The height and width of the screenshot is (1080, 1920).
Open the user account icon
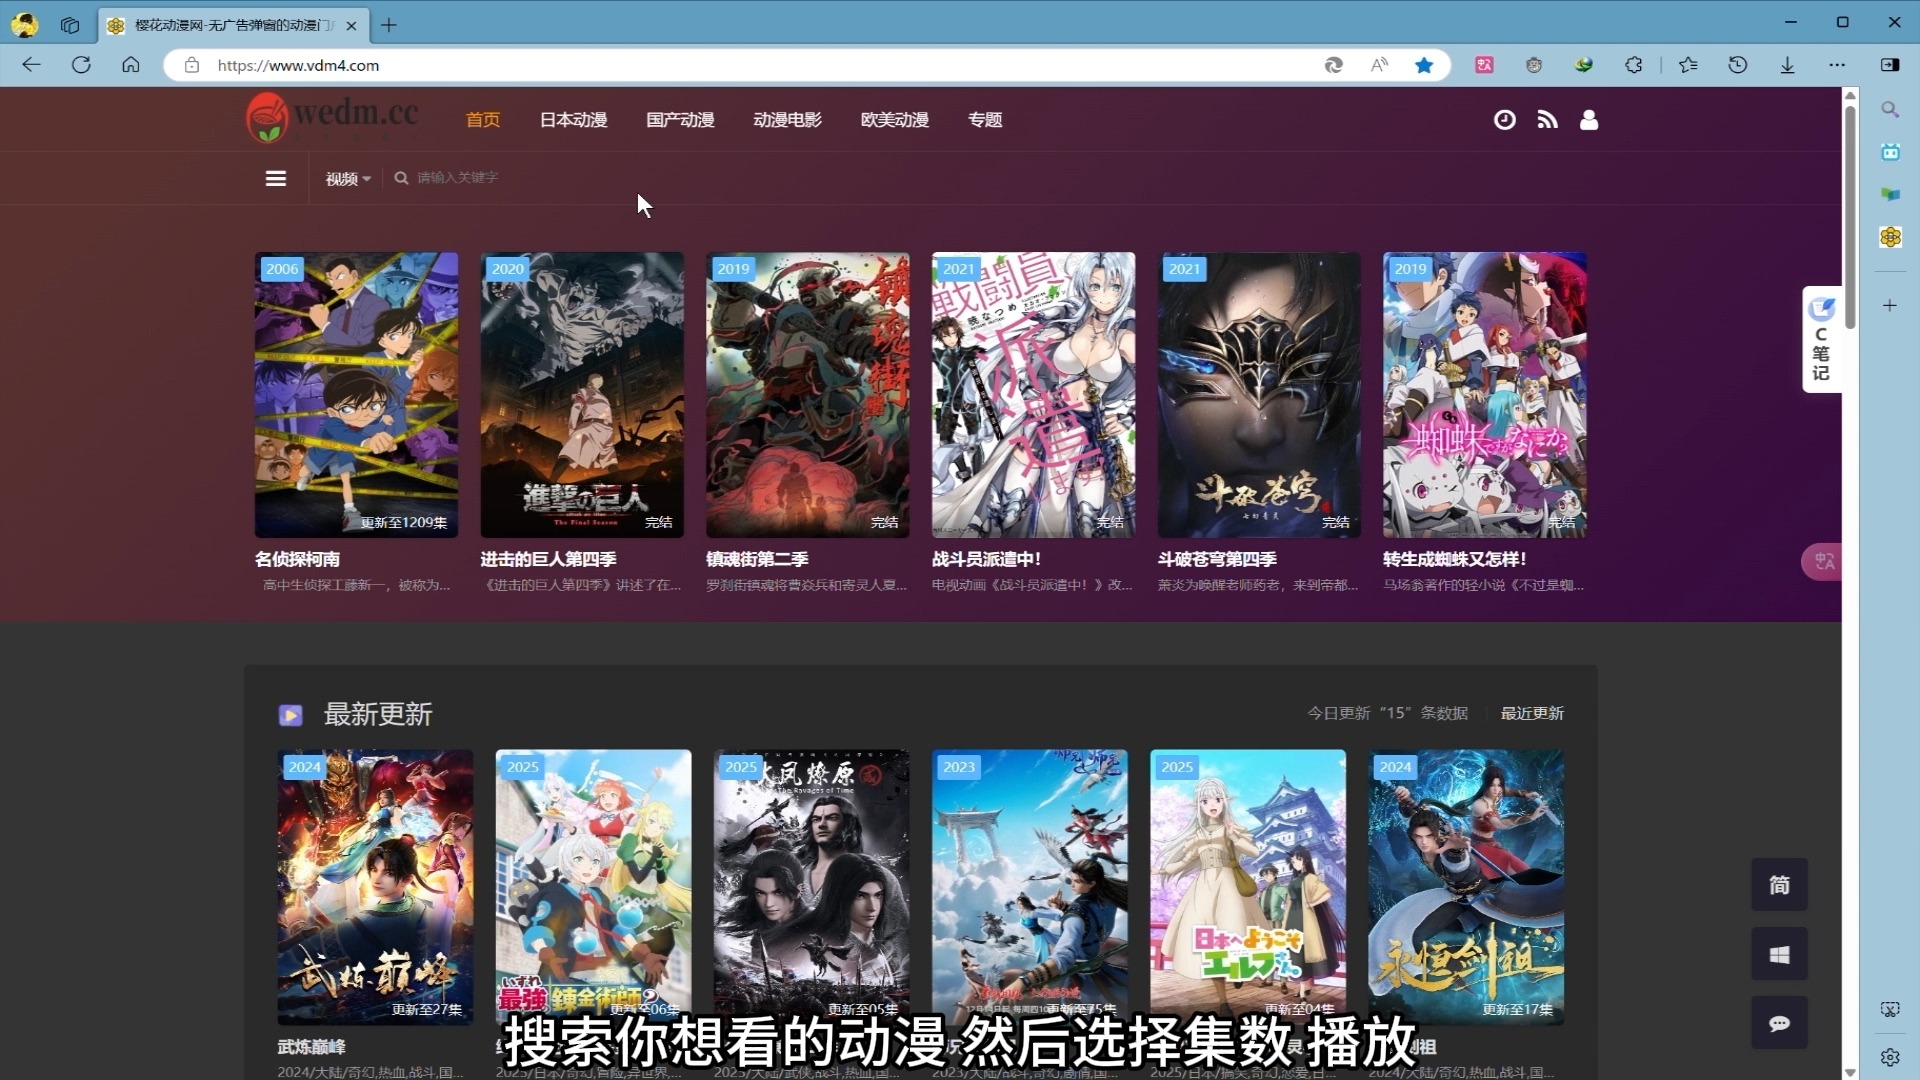click(1589, 120)
